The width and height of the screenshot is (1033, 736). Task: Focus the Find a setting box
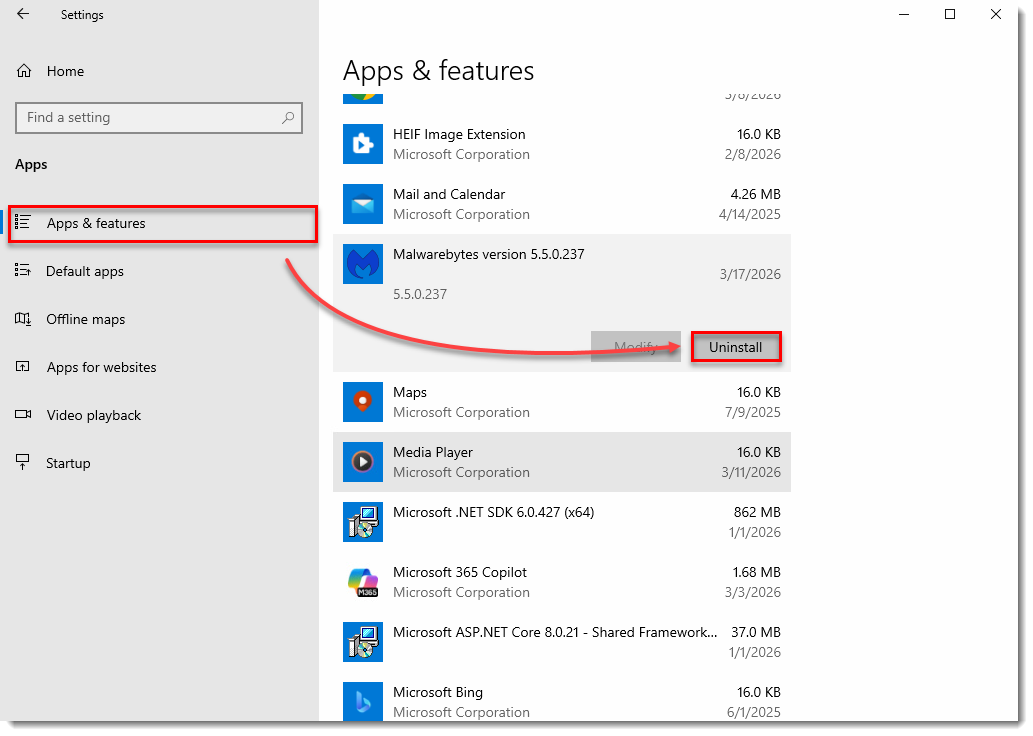click(x=159, y=118)
